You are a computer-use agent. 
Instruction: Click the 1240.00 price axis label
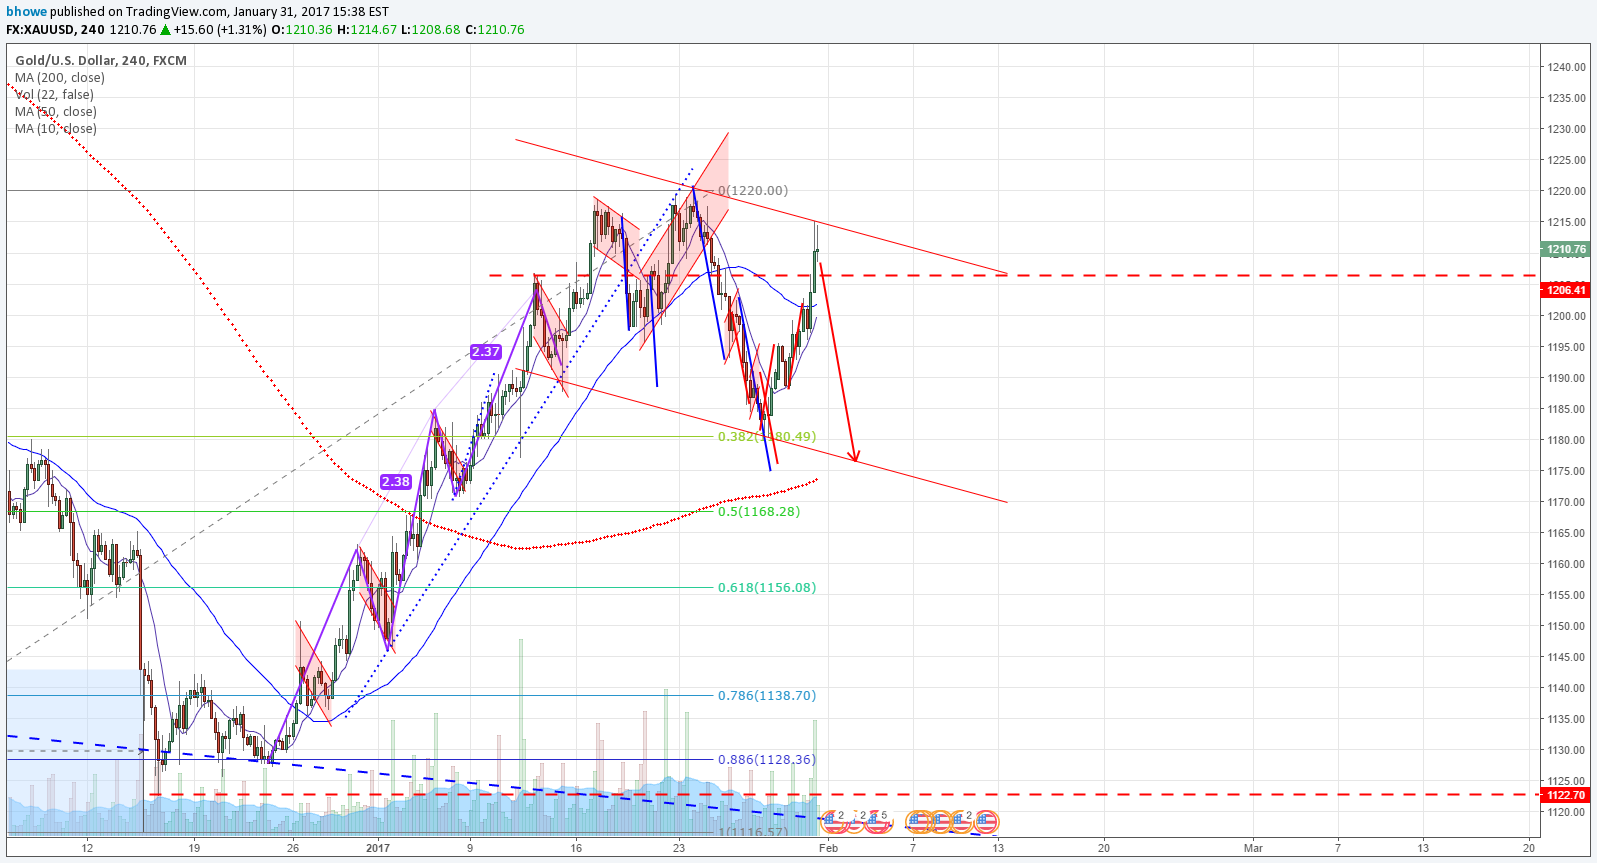click(1566, 67)
